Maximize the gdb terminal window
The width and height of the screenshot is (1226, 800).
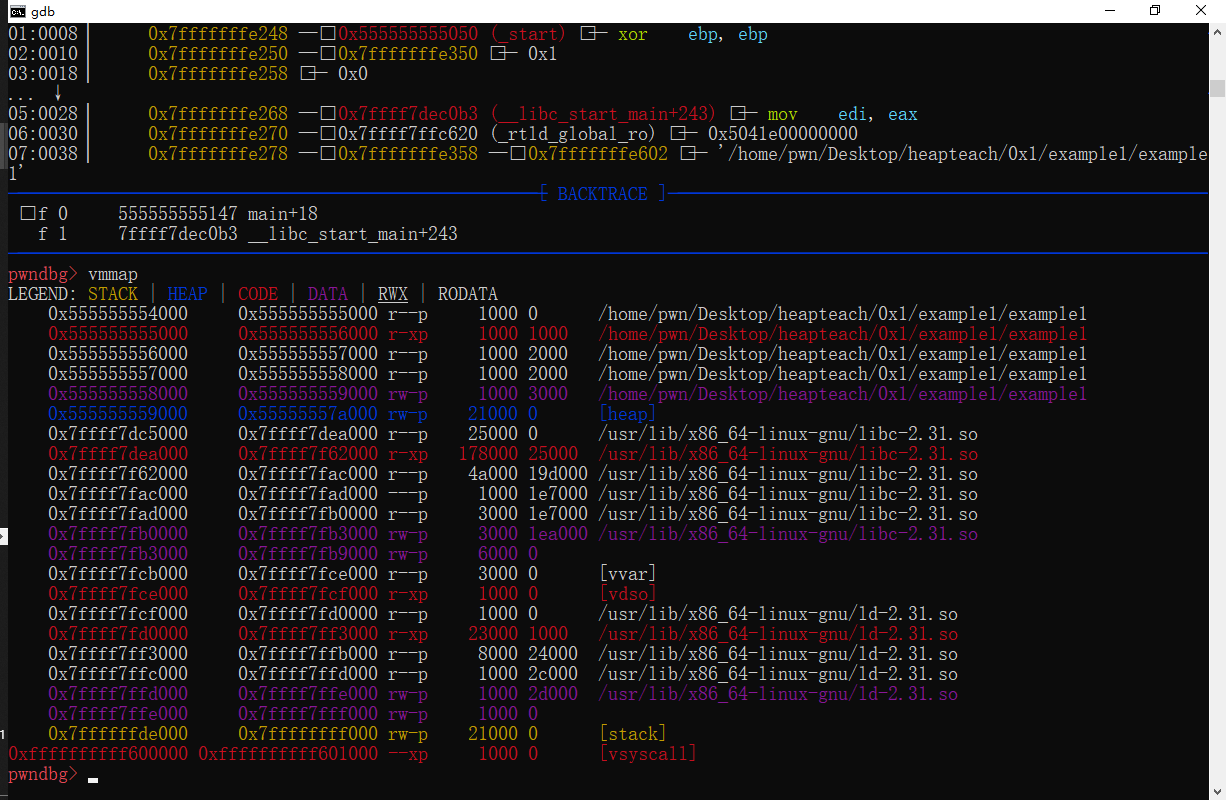coord(1155,12)
